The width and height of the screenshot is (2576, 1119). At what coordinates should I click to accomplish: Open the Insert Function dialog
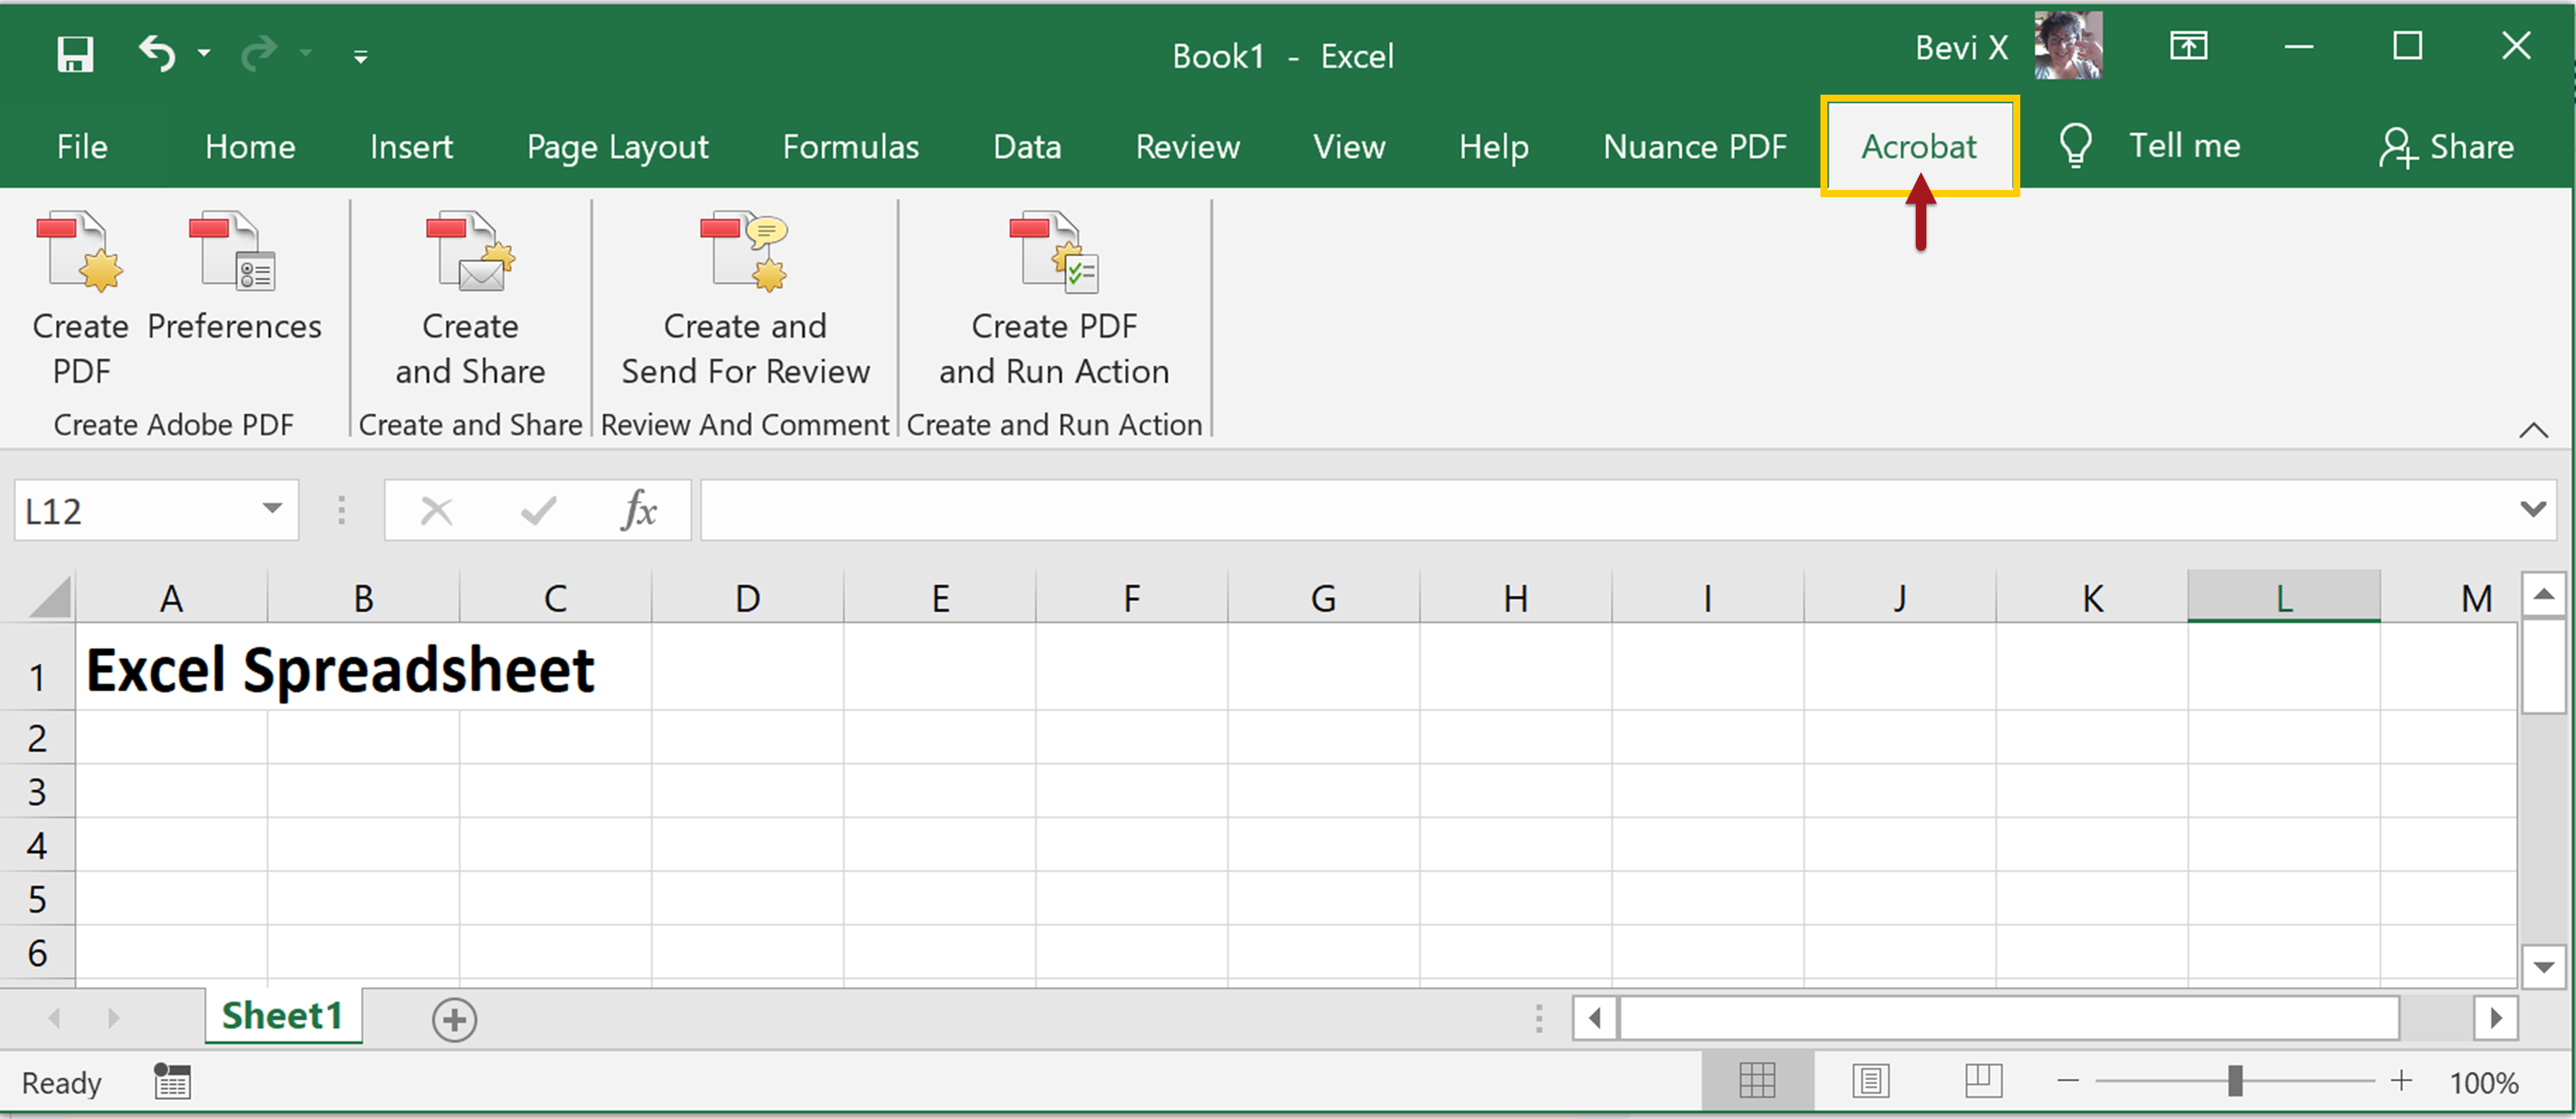tap(639, 510)
